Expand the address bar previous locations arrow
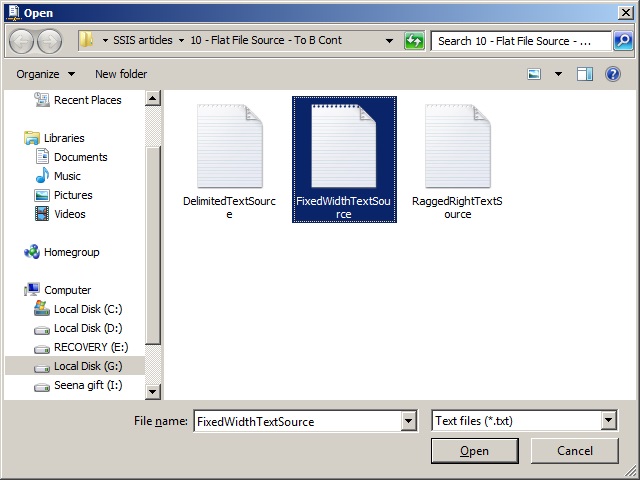This screenshot has width=640, height=480. pyautogui.click(x=389, y=40)
